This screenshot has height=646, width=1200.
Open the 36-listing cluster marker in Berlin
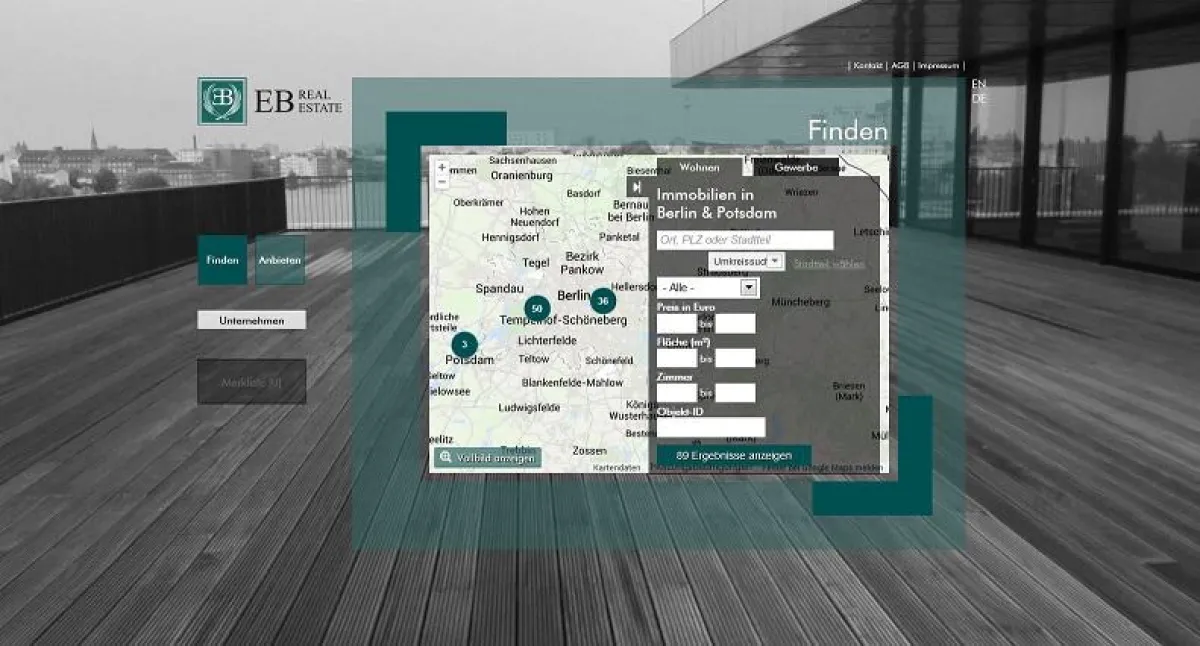[602, 300]
